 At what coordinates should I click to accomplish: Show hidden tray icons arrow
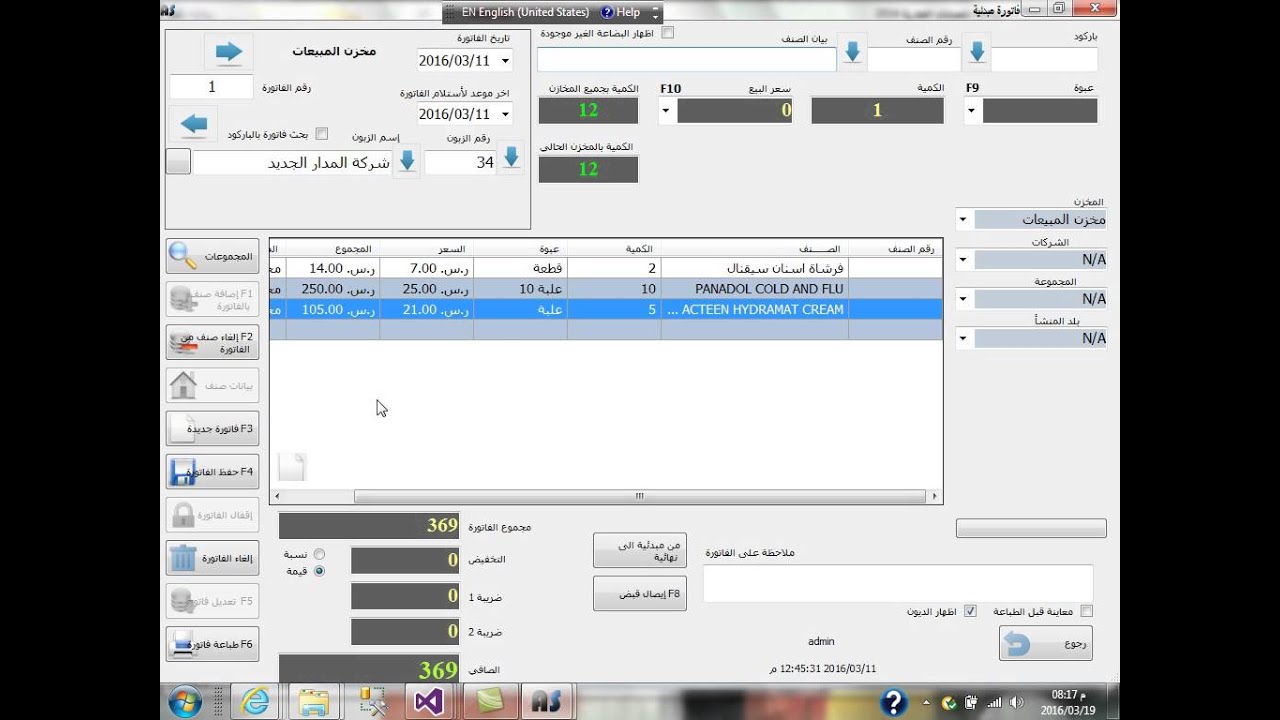coord(925,702)
